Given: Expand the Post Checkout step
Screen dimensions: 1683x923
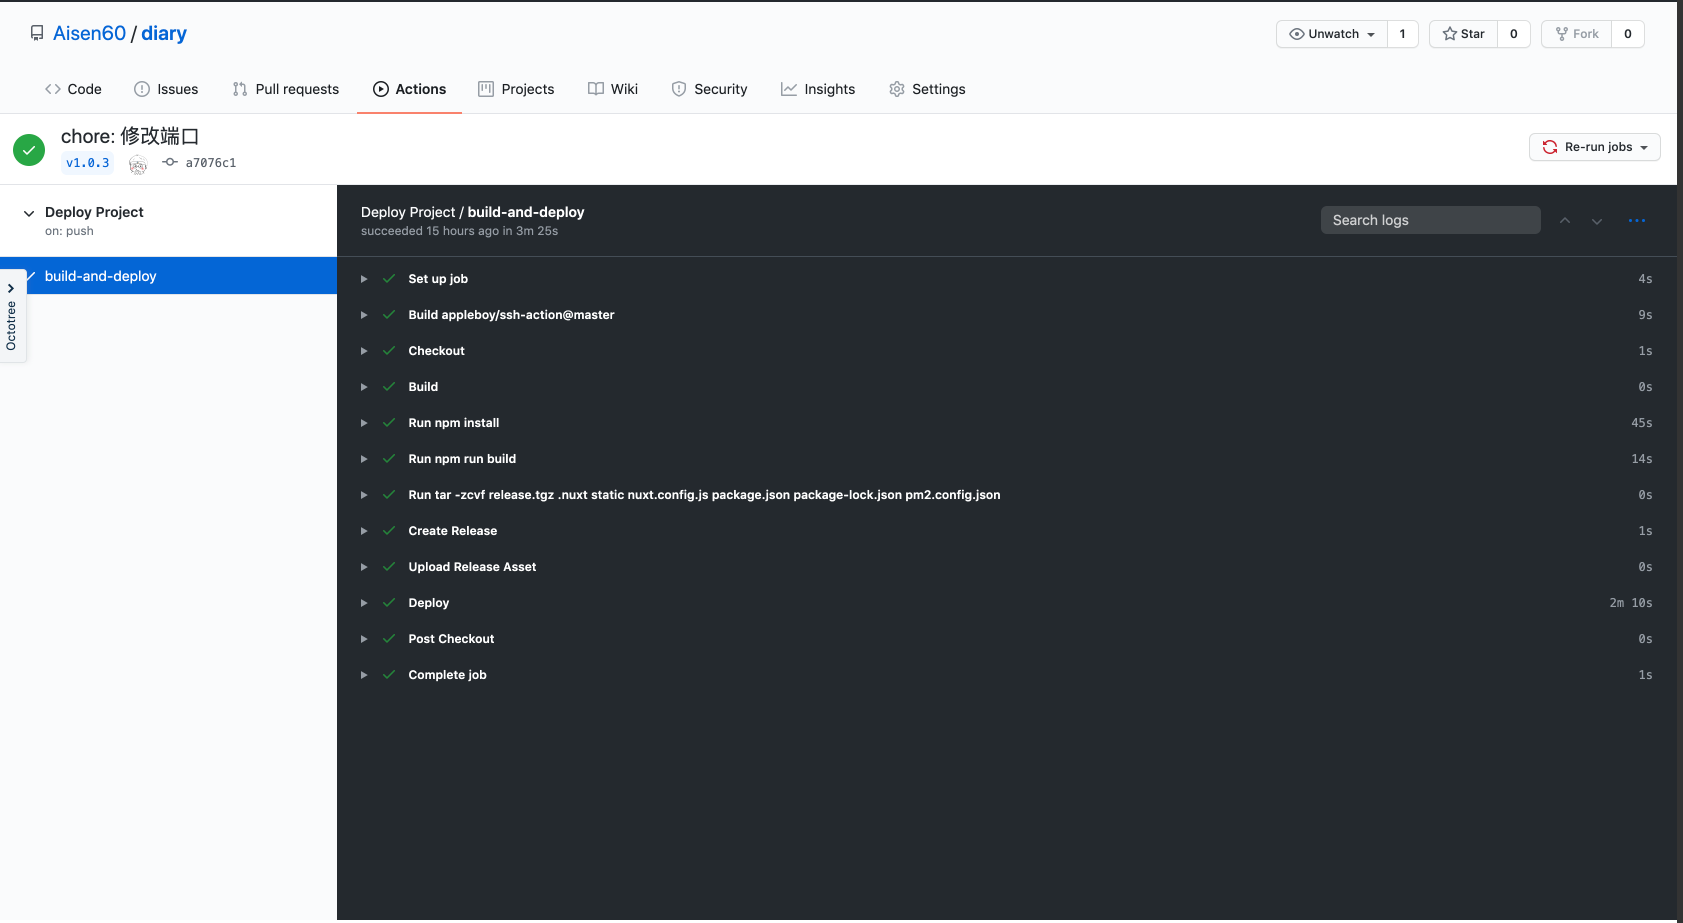Looking at the screenshot, I should coord(364,639).
